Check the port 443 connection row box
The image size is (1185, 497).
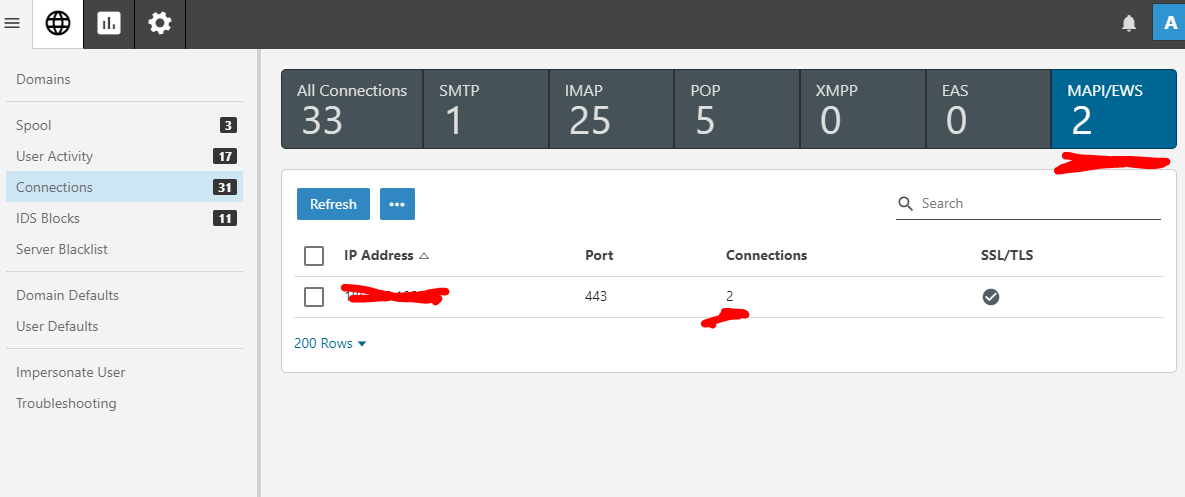(x=314, y=297)
